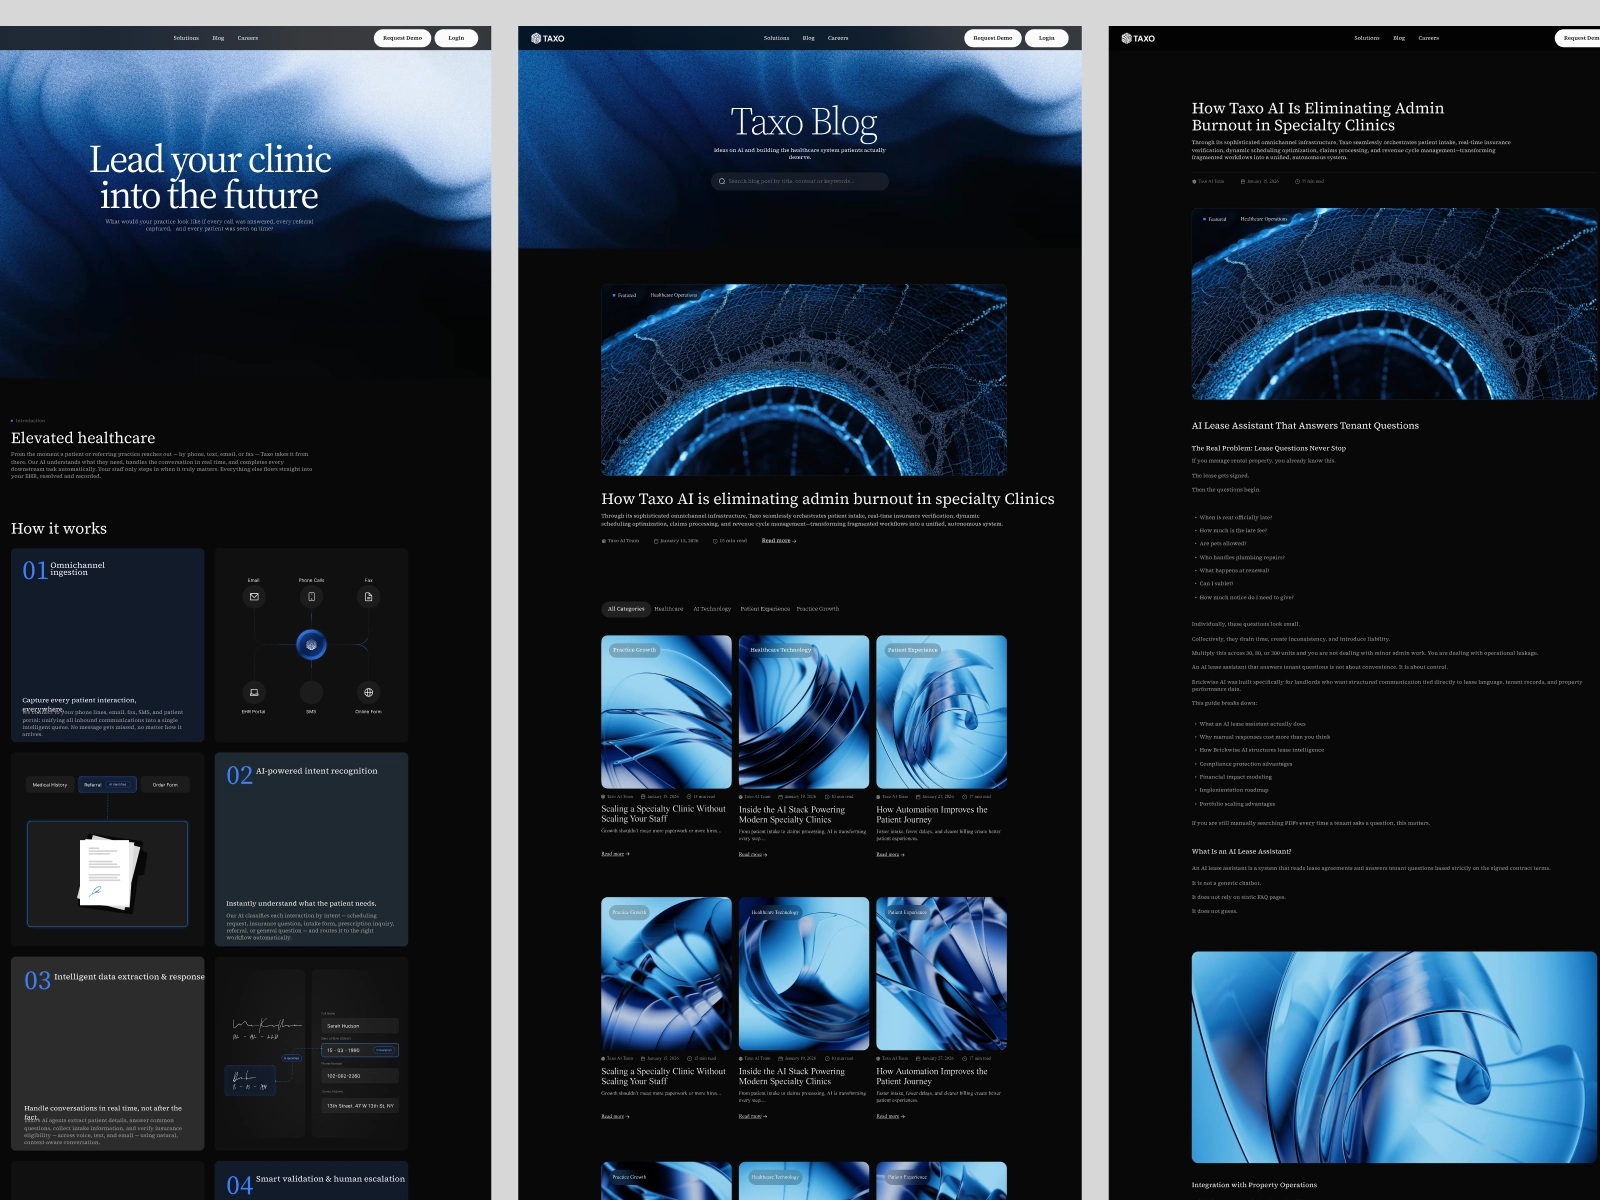Open Solutions in the Taxo Blog page navigation

(x=776, y=38)
